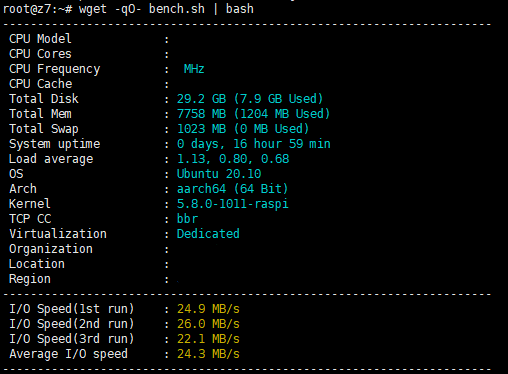This screenshot has height=374, width=508.
Task: Click the 'Kernel' label
Action: click(30, 204)
